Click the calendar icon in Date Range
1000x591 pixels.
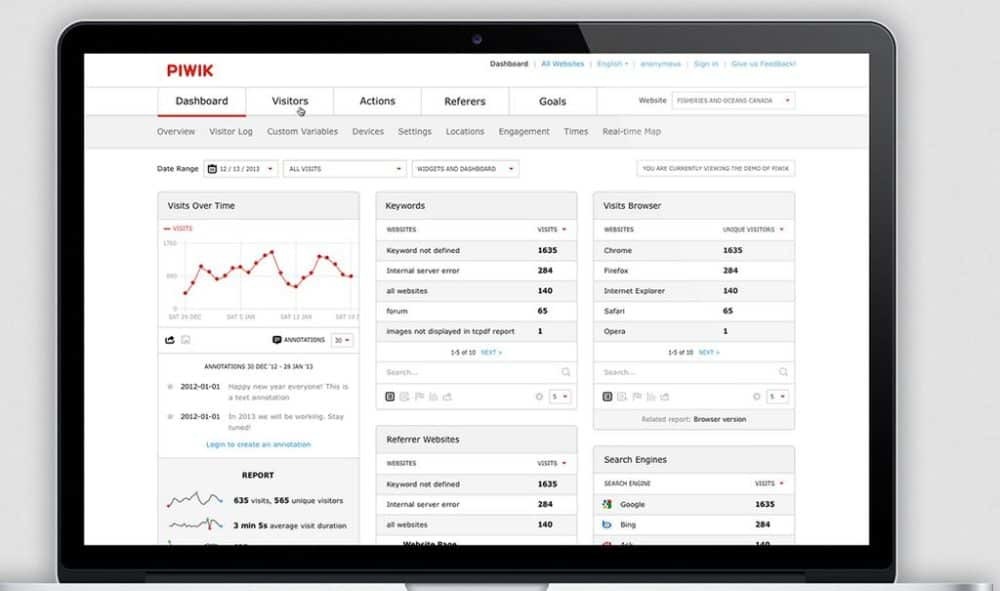(x=212, y=169)
